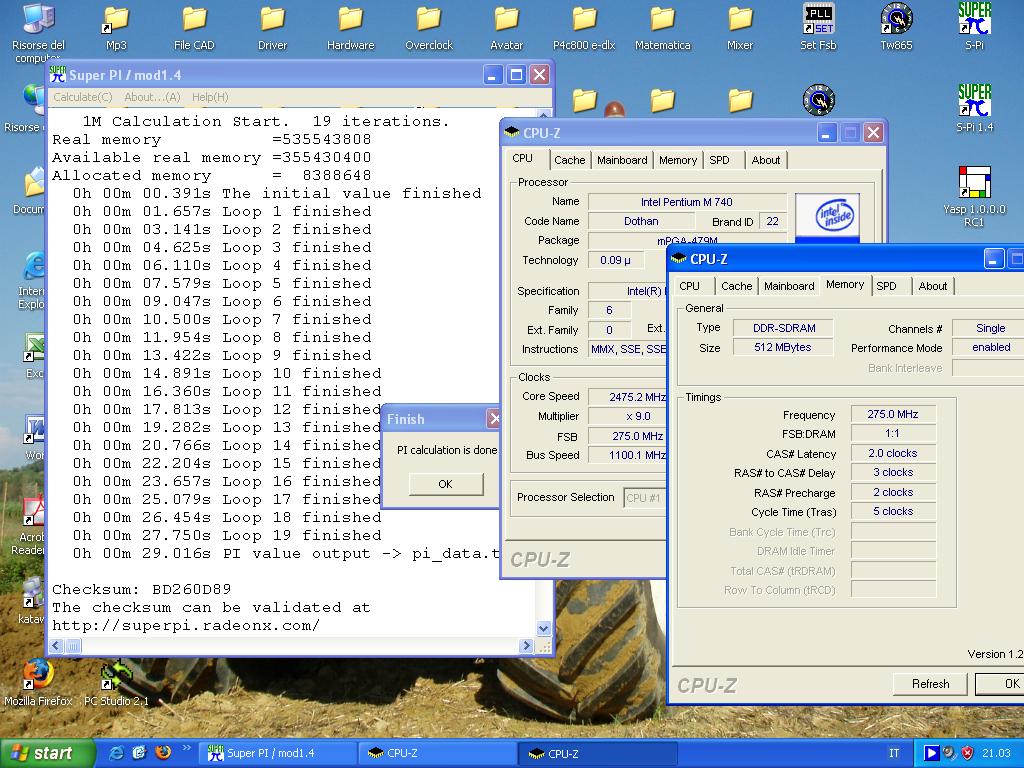Open the Hardware desktop folder
Image resolution: width=1024 pixels, height=768 pixels.
[x=351, y=27]
